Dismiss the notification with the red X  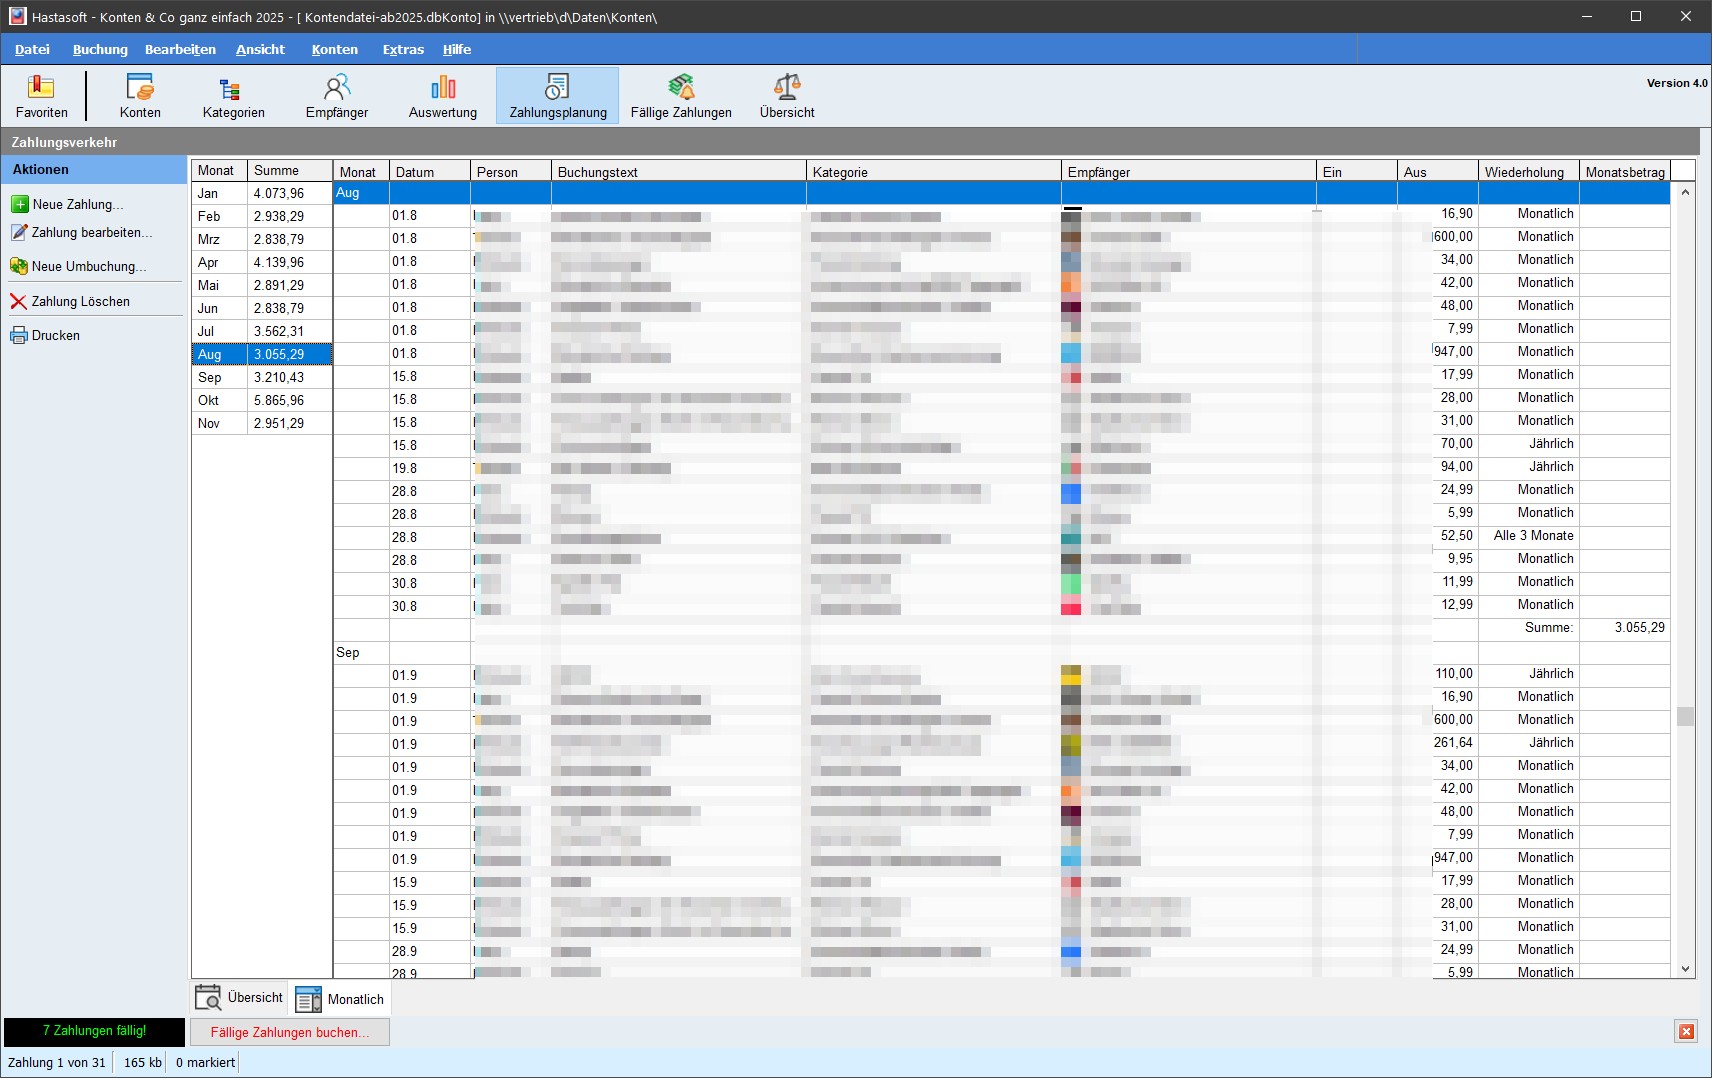1685,1031
